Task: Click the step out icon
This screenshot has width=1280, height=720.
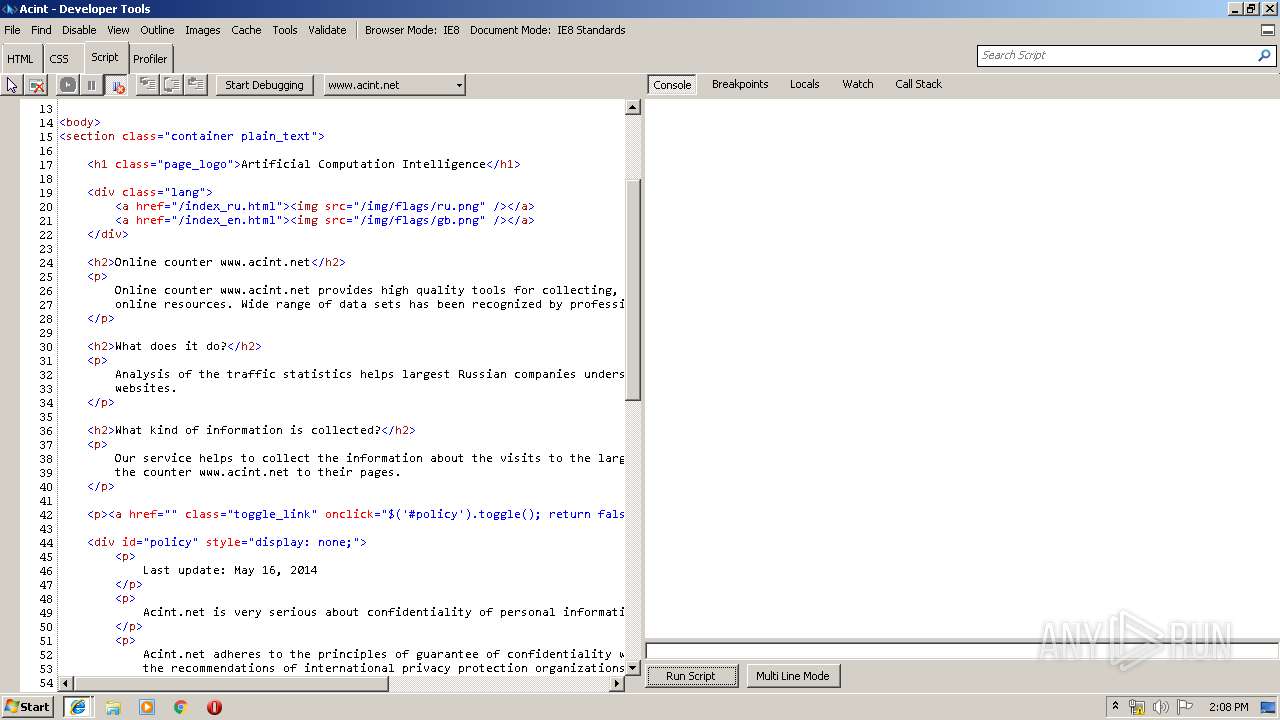Action: pos(196,85)
